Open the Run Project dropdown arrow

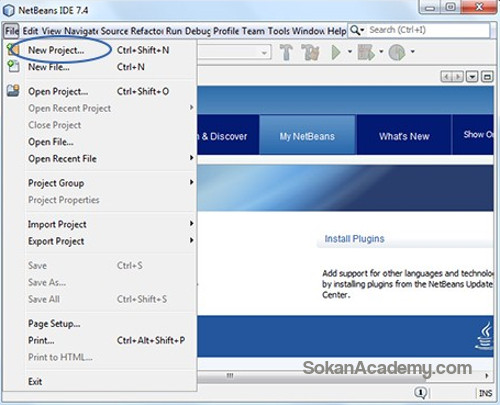[x=350, y=52]
